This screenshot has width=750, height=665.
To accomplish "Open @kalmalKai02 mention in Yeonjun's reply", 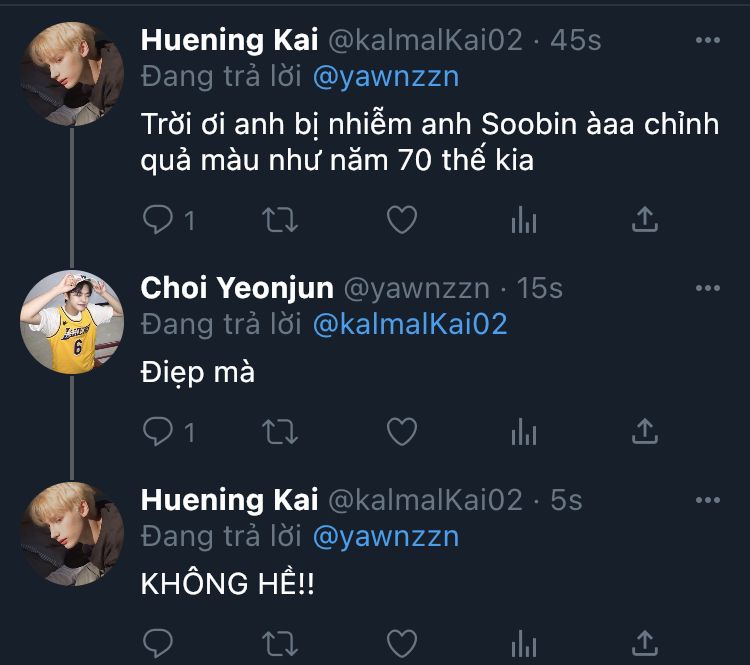I will click(x=410, y=324).
